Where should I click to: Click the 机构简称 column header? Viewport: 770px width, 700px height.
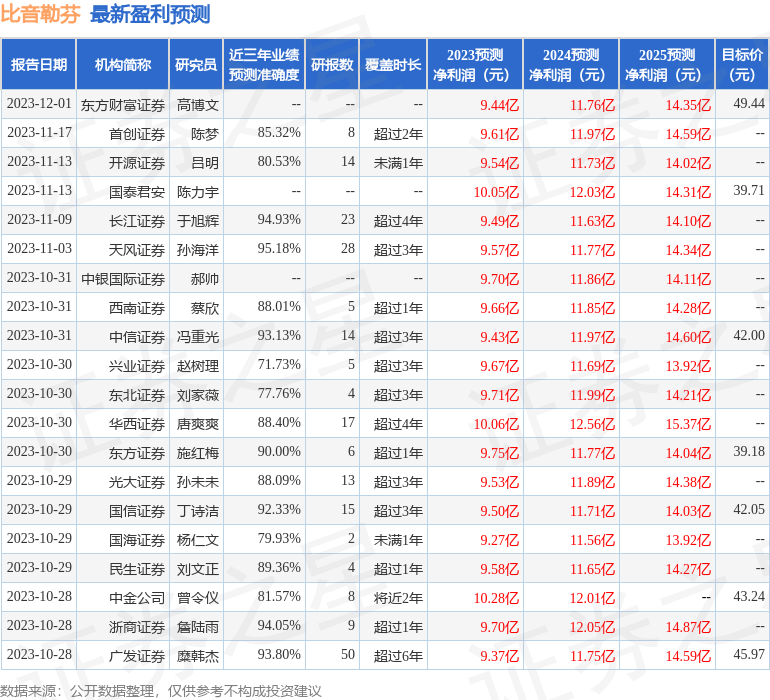tap(122, 64)
